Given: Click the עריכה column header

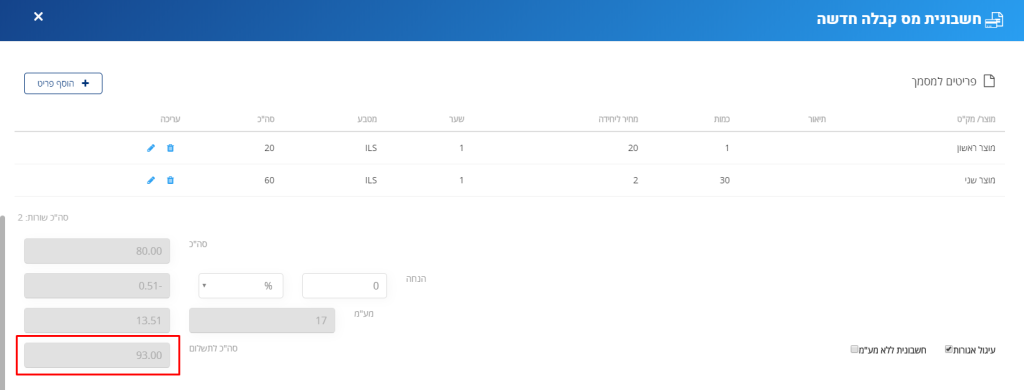Looking at the screenshot, I should [x=170, y=120].
